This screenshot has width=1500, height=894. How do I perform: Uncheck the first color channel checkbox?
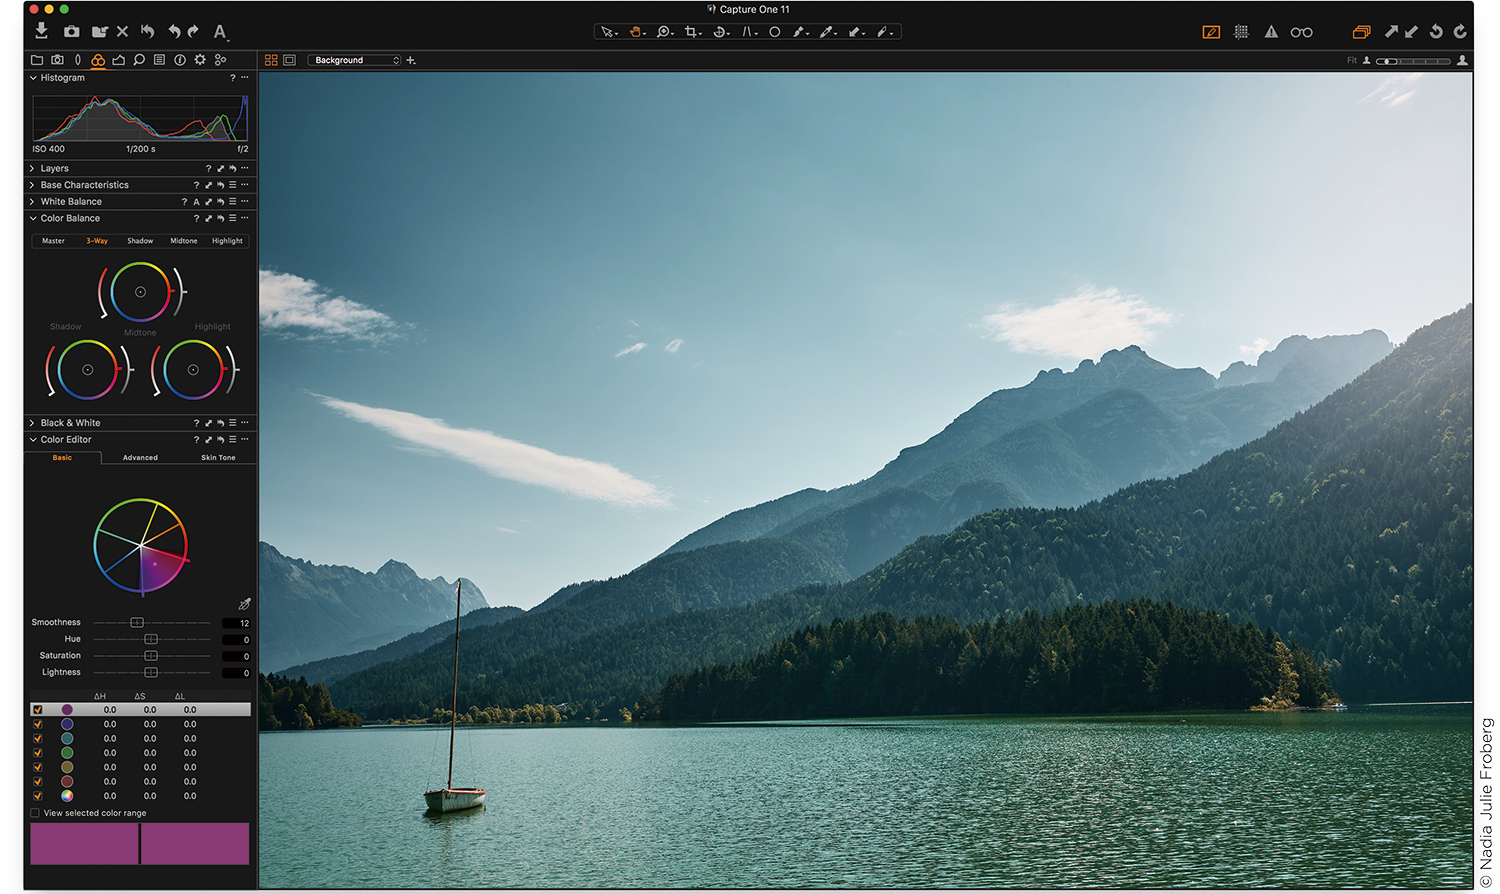coord(38,709)
